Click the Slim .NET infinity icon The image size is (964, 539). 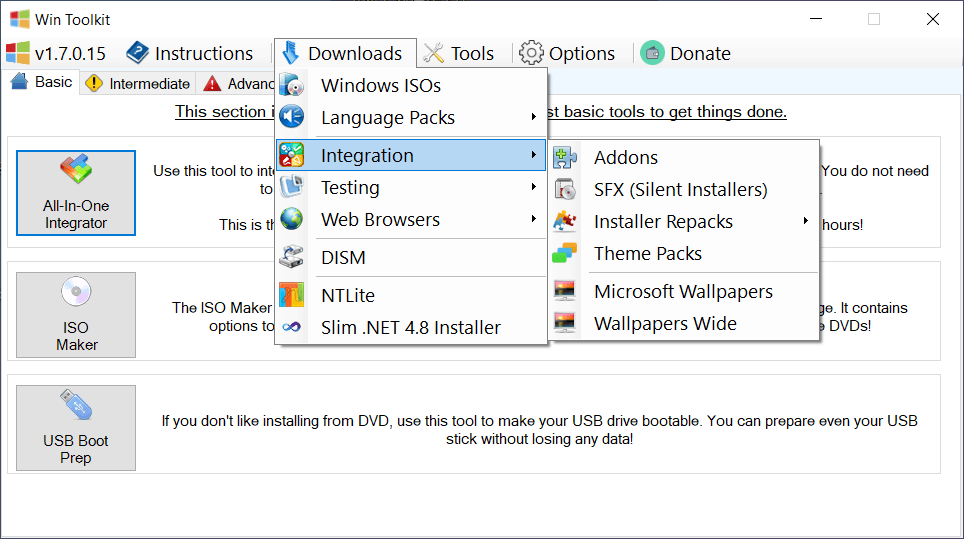[291, 327]
